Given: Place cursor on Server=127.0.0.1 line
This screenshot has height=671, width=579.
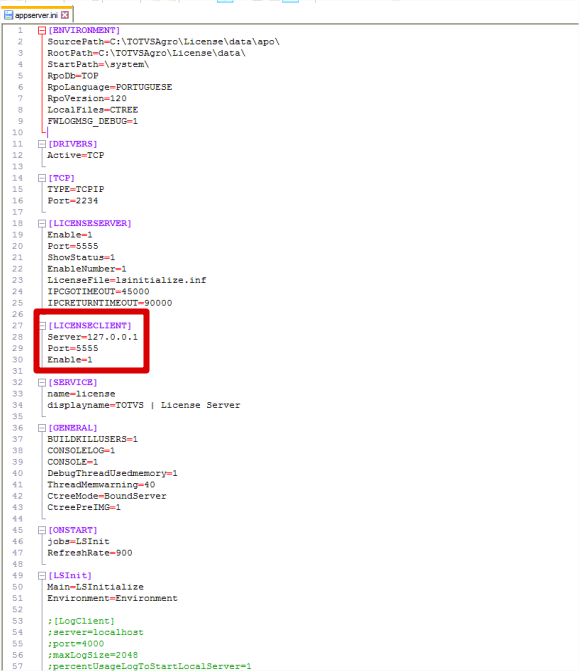Looking at the screenshot, I should pos(92,337).
